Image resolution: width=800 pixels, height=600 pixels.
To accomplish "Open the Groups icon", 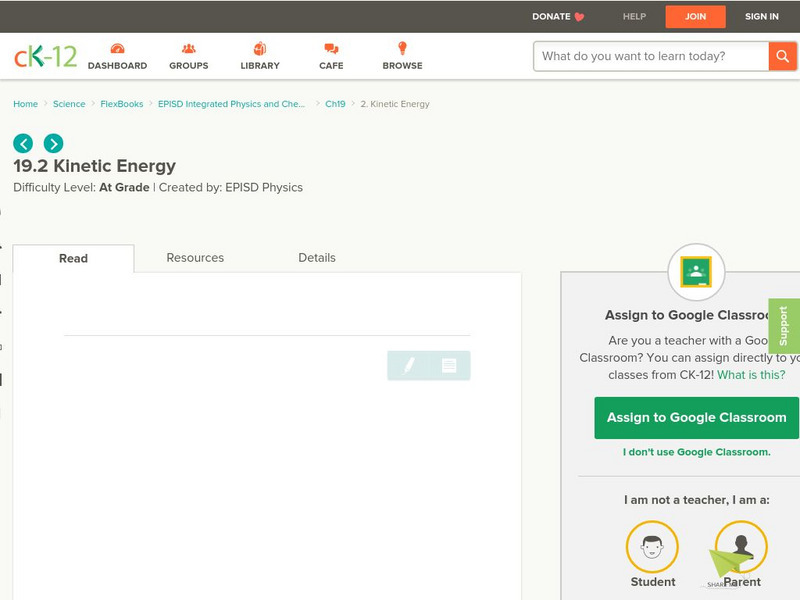I will (188, 50).
